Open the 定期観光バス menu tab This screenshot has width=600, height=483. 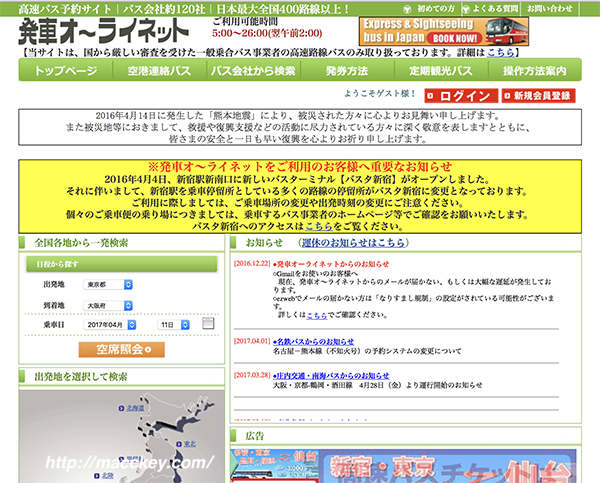[441, 71]
